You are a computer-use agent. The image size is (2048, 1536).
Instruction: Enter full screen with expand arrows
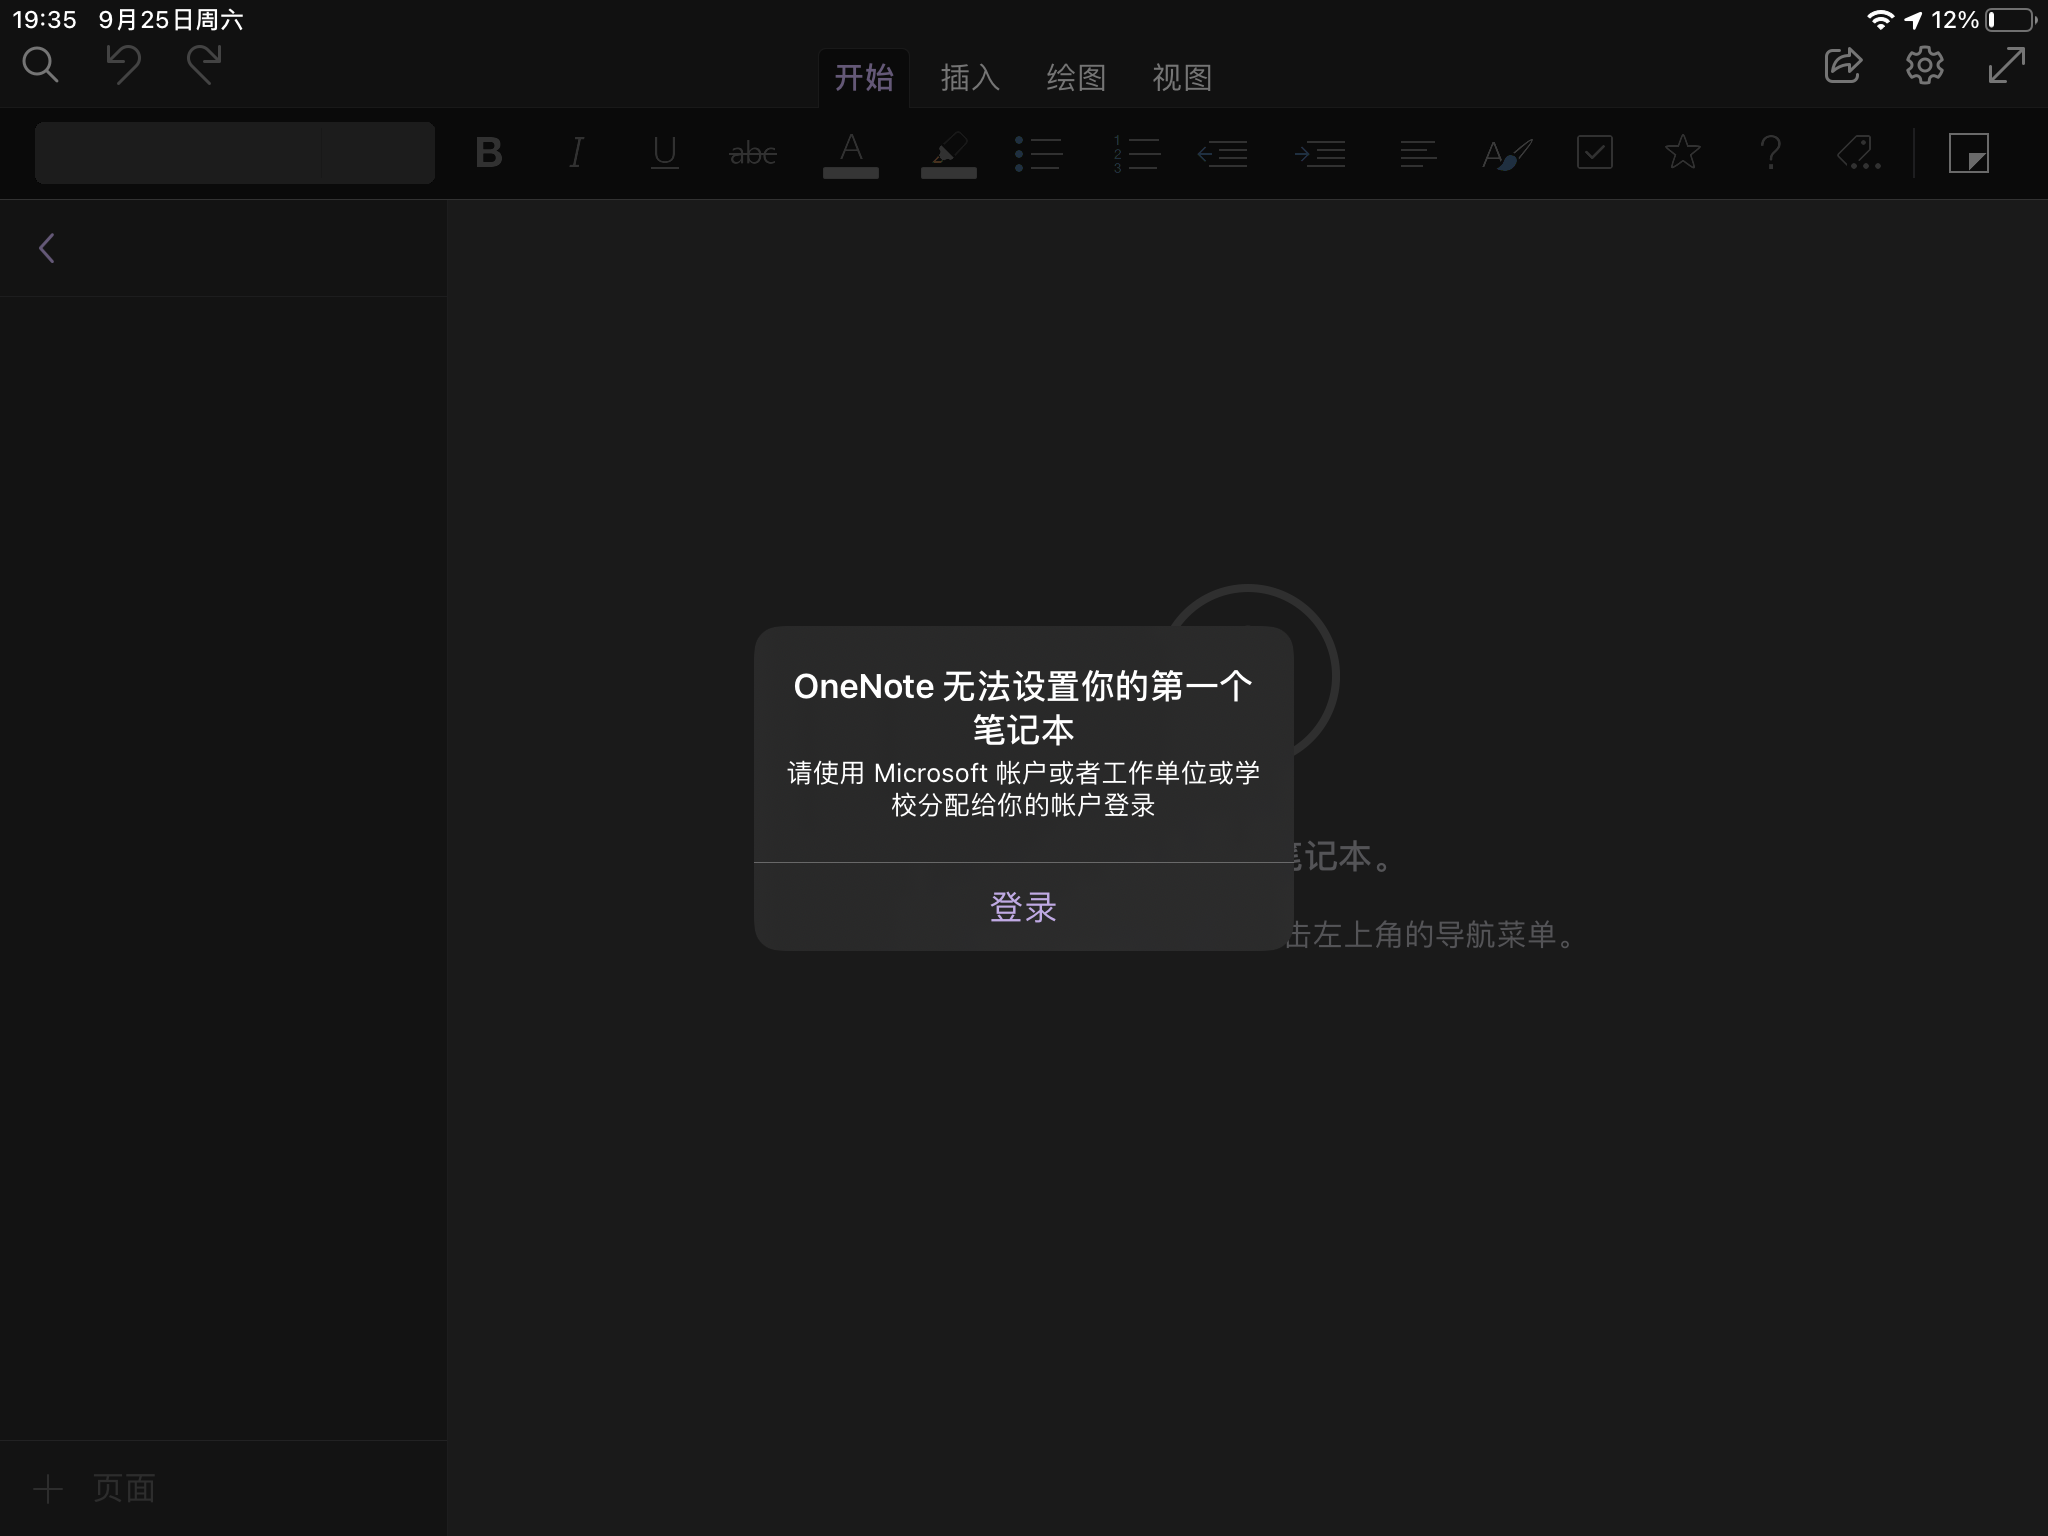[2006, 66]
